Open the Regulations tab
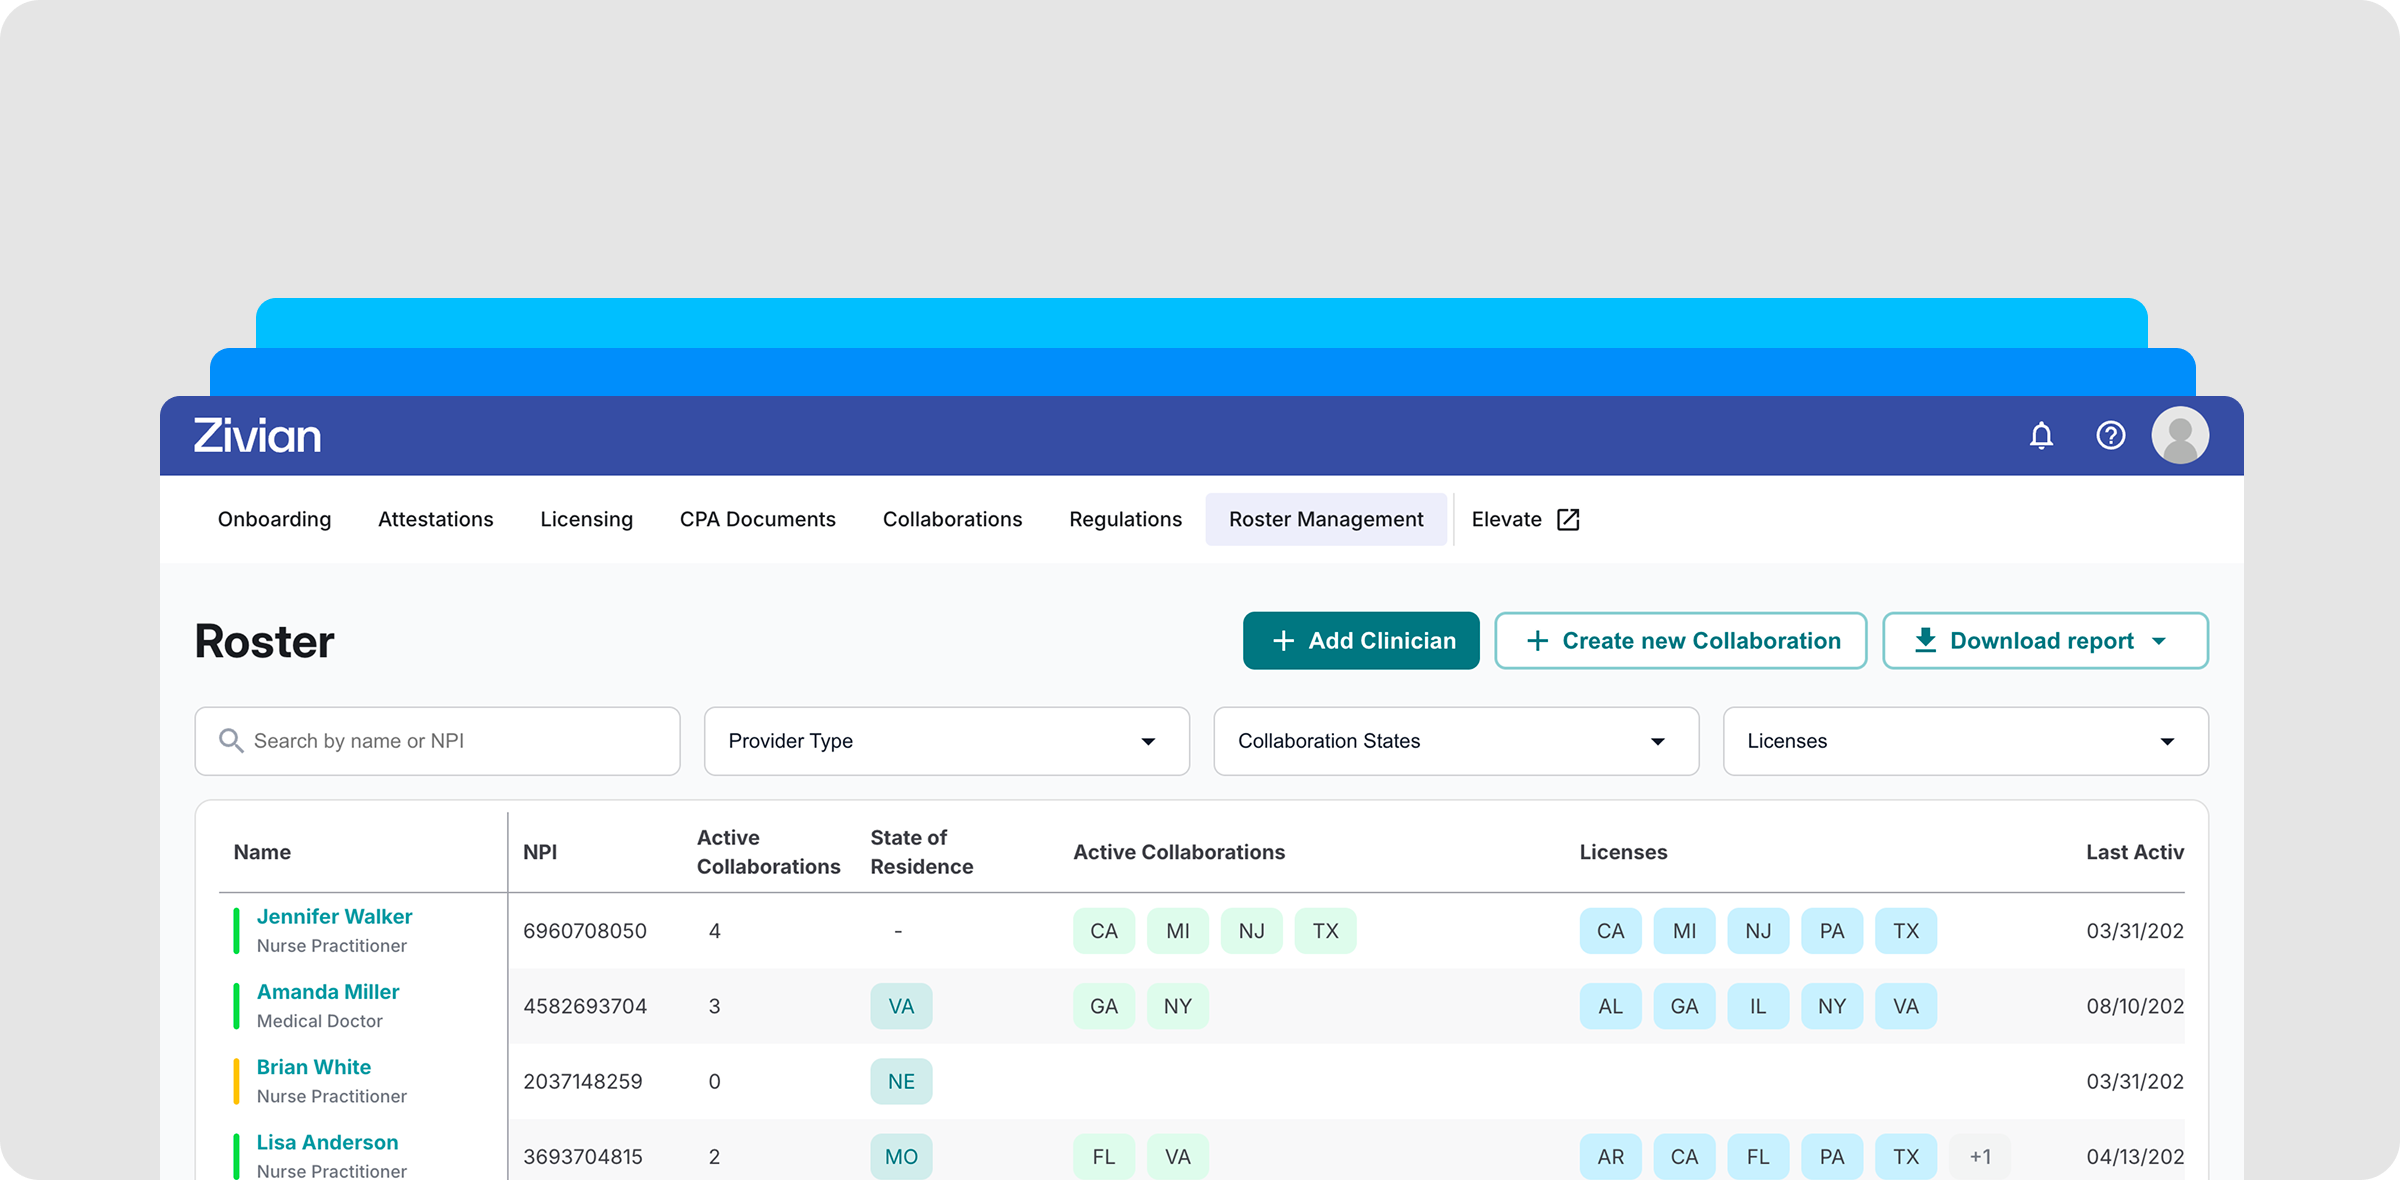 pyautogui.click(x=1126, y=520)
